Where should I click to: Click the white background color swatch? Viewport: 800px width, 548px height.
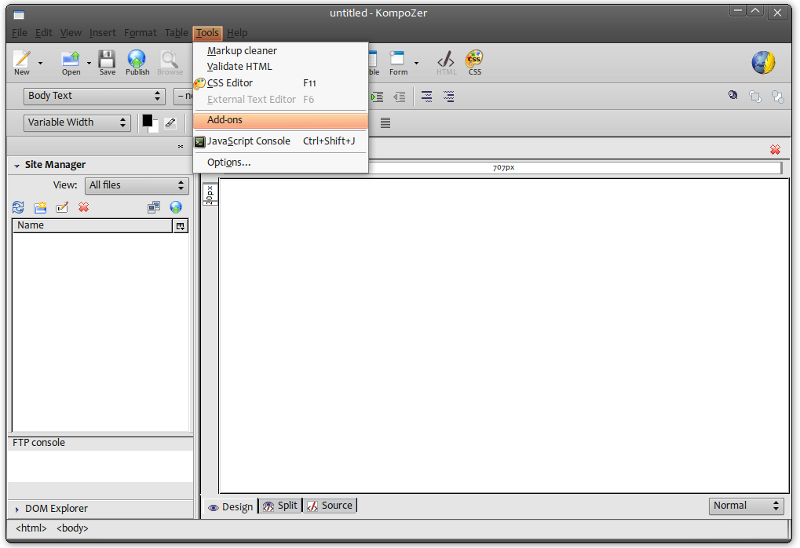coord(155,128)
